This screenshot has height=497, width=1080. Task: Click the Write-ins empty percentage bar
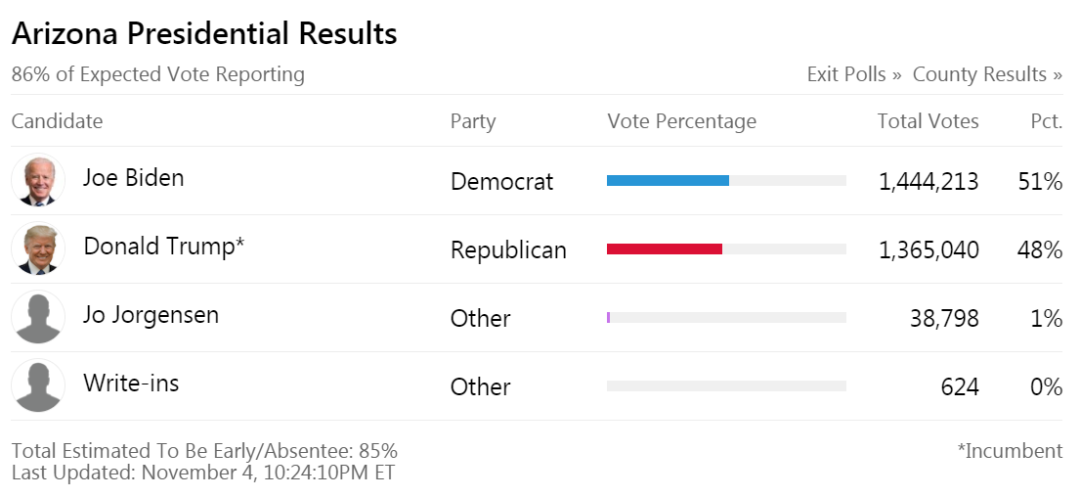(x=726, y=386)
